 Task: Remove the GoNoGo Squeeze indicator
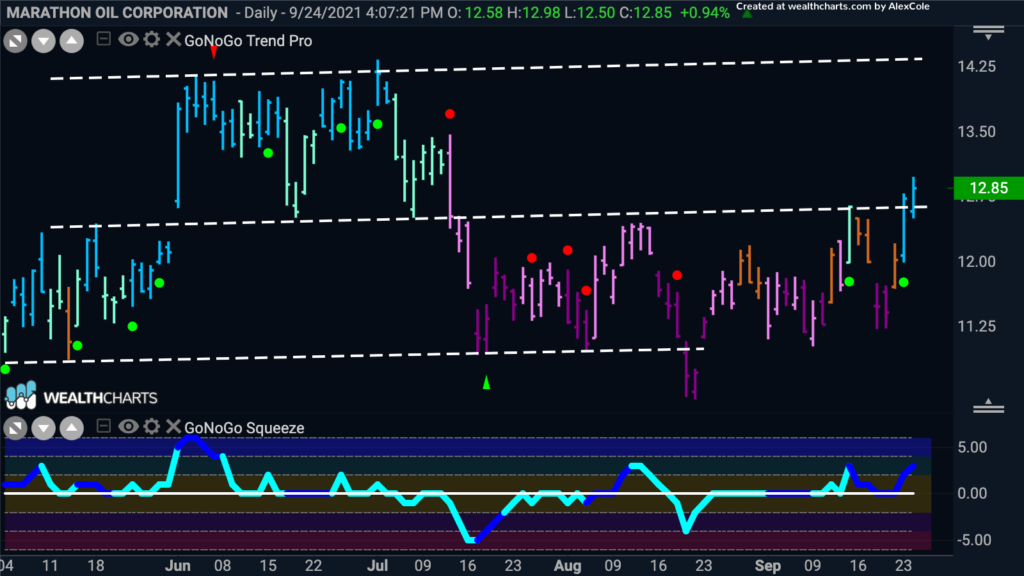click(x=173, y=426)
